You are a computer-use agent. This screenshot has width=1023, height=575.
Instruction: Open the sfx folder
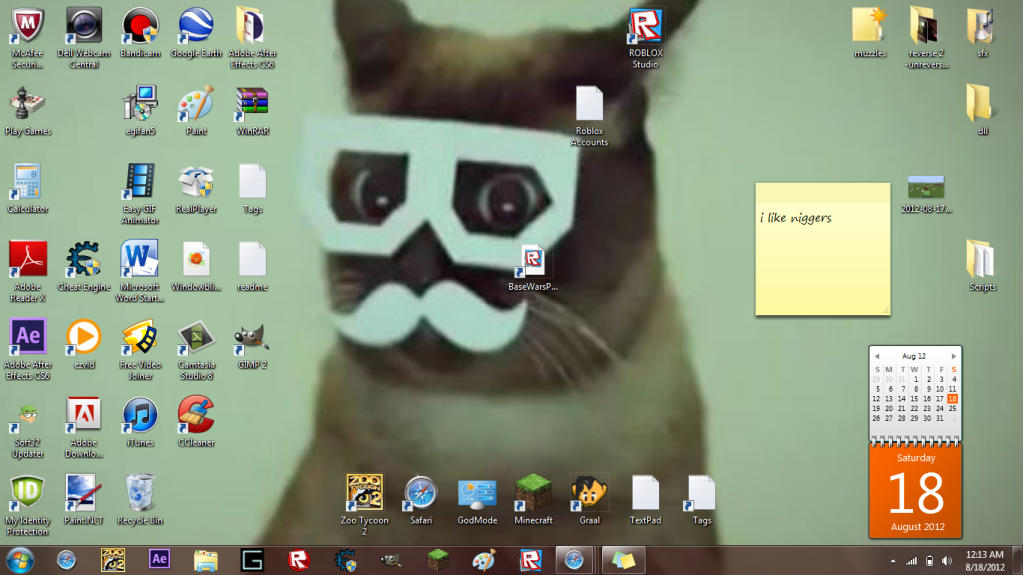point(983,33)
